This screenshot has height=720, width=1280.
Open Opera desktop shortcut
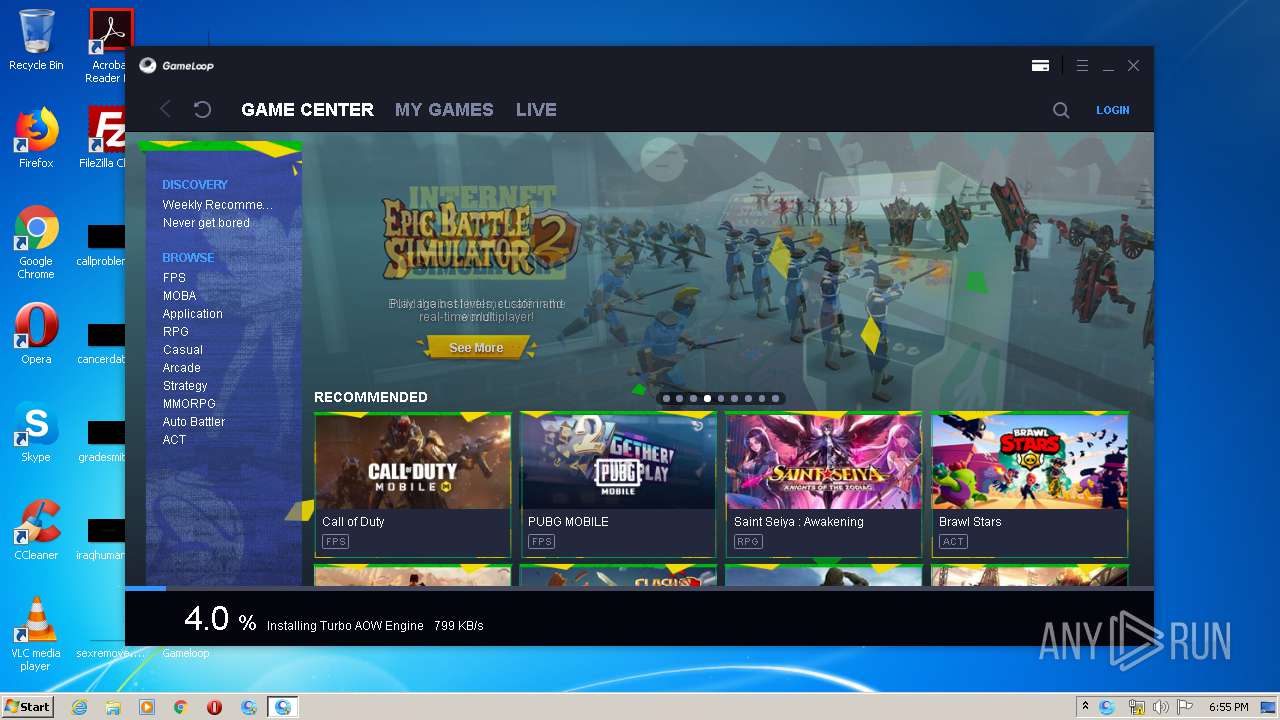click(x=36, y=334)
